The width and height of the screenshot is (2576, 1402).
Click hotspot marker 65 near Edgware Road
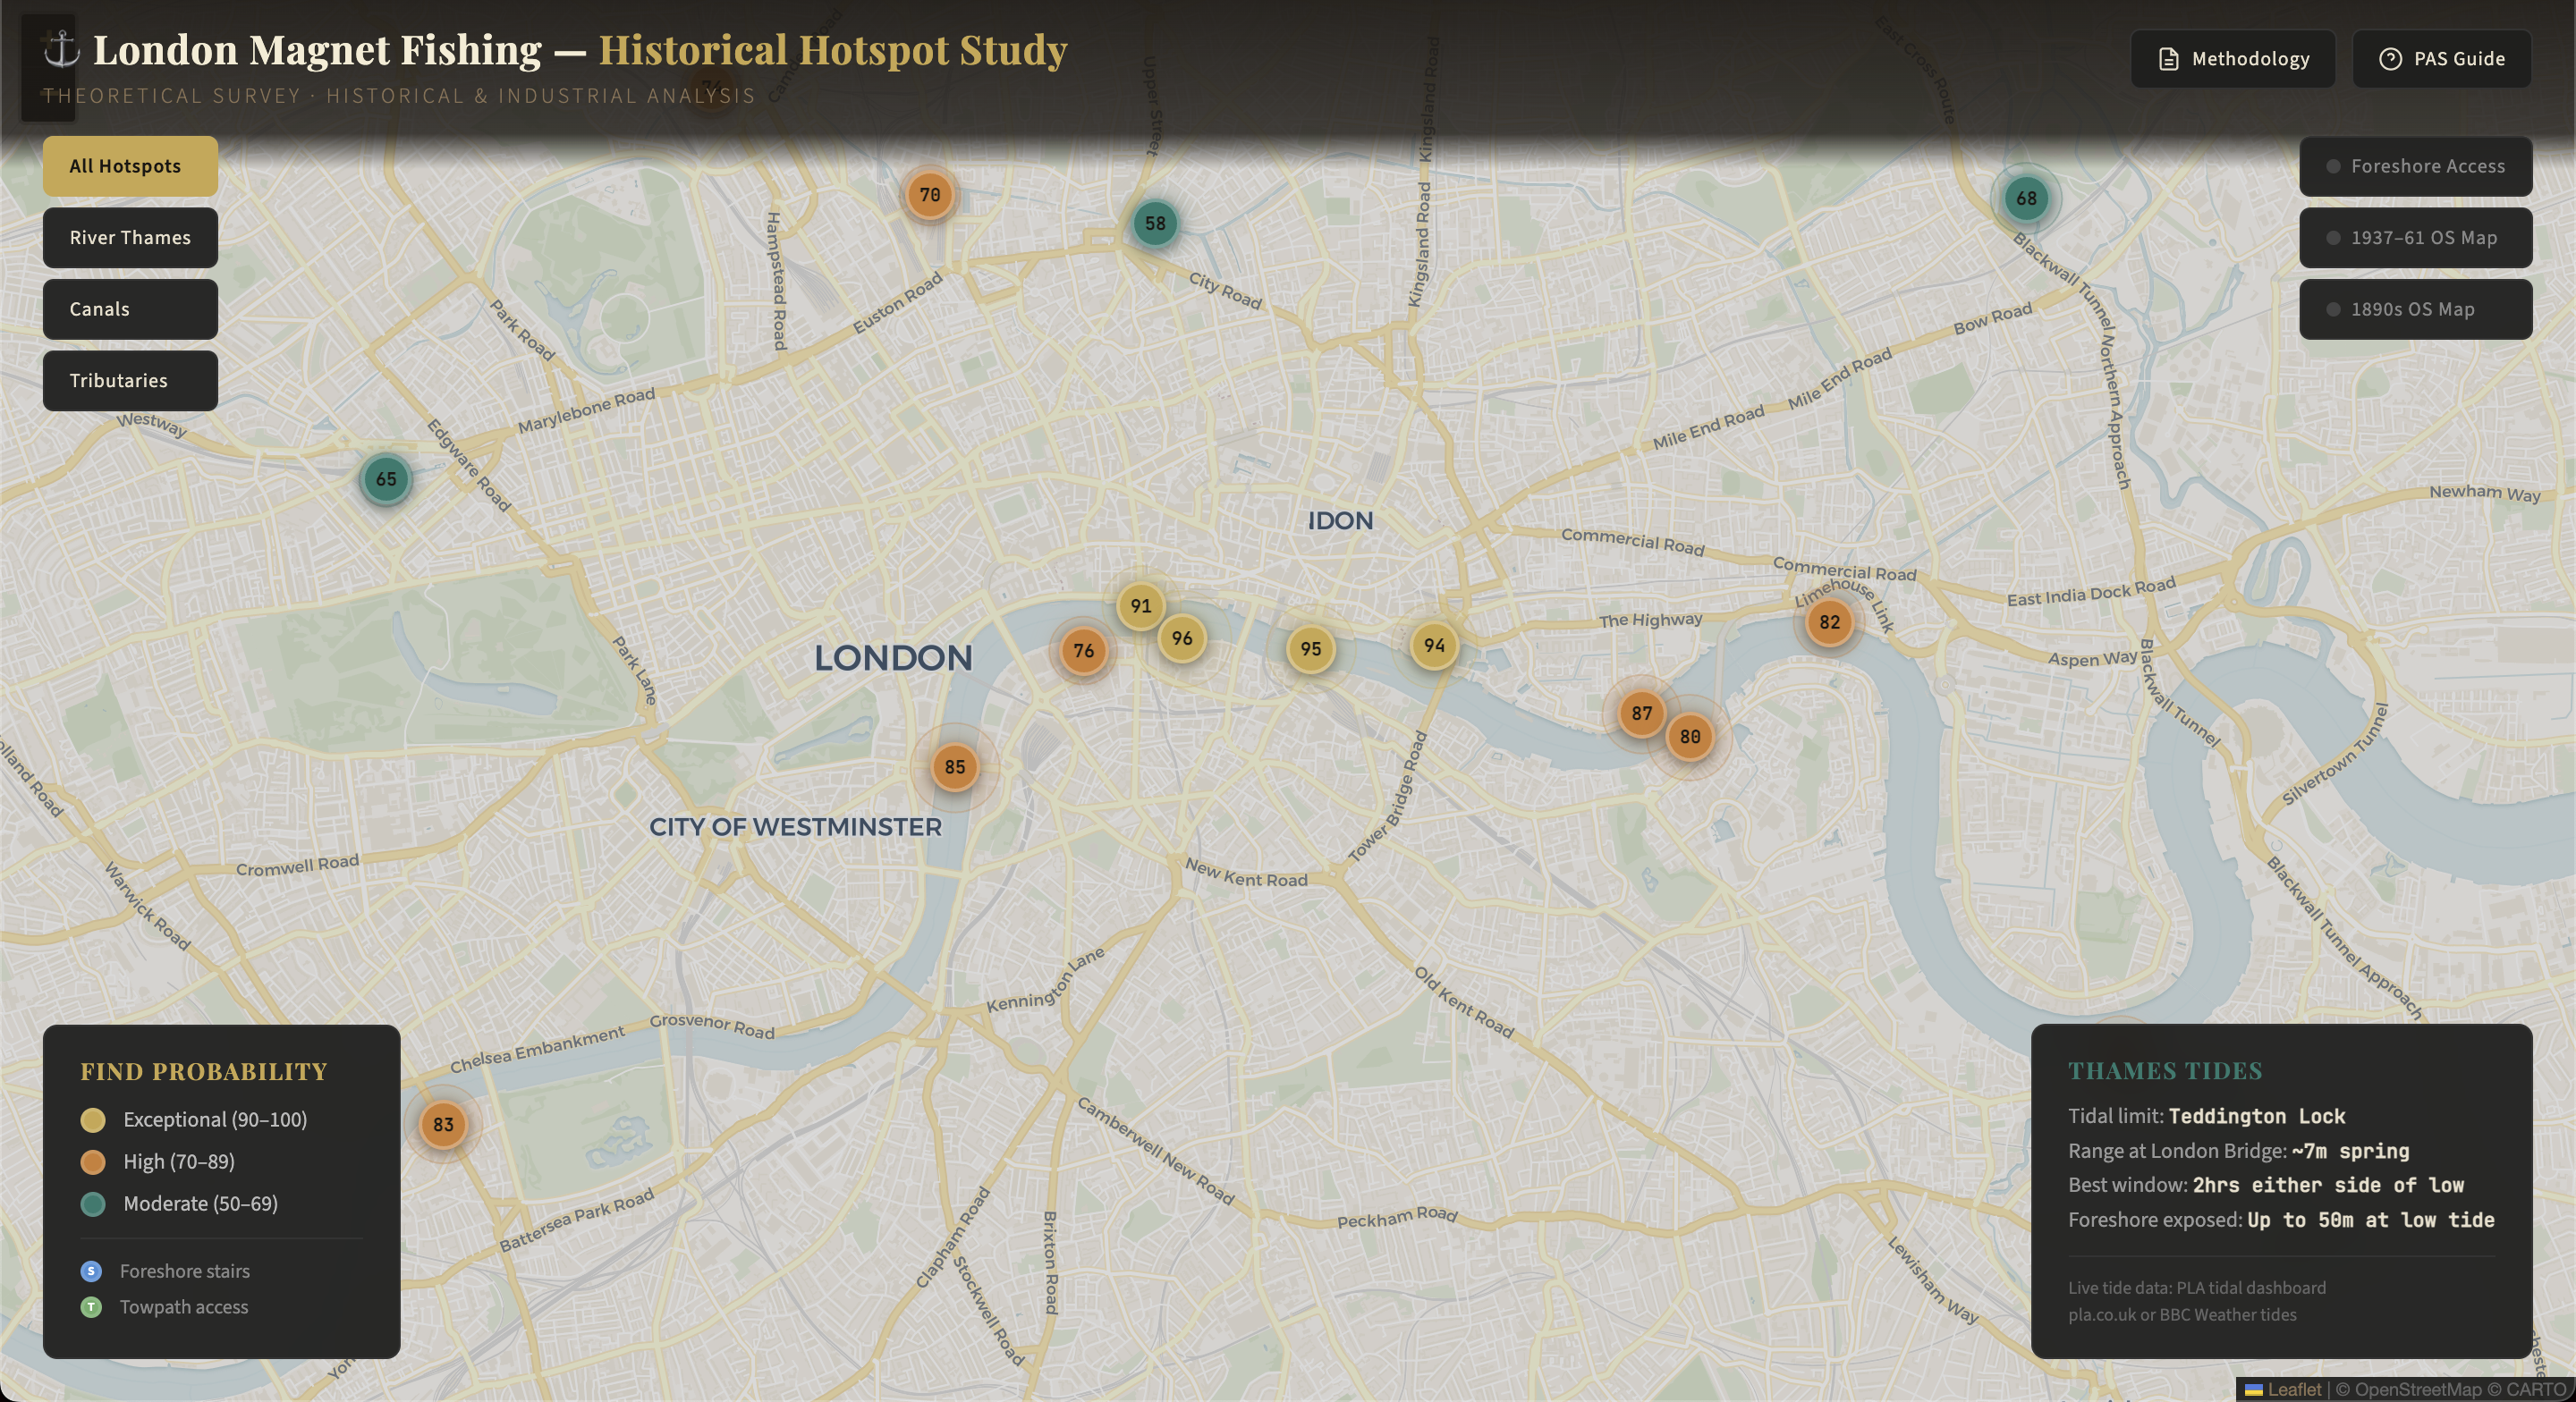[x=385, y=479]
